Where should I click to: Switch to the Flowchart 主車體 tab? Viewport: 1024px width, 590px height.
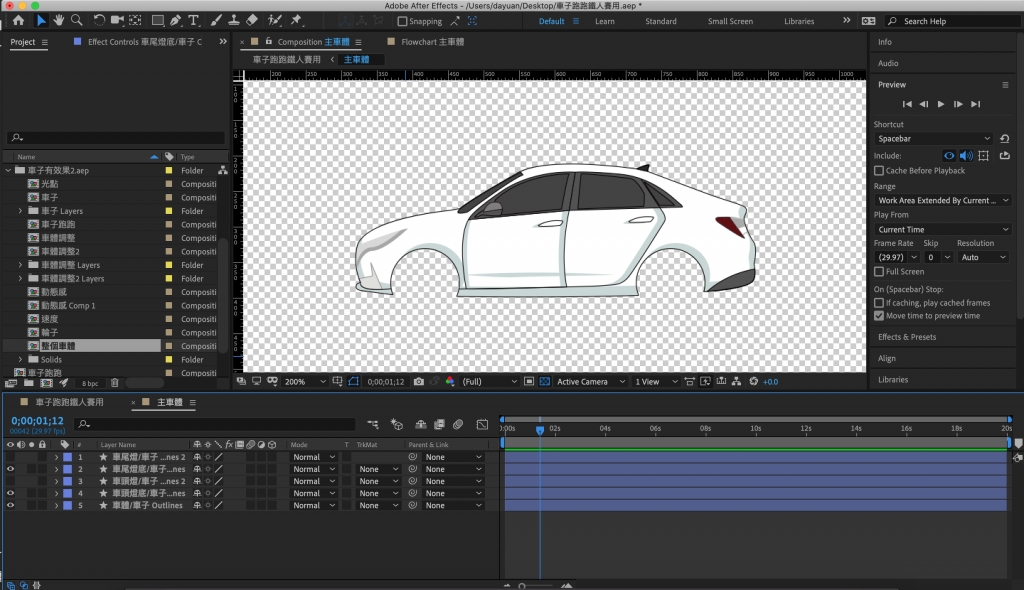432,42
